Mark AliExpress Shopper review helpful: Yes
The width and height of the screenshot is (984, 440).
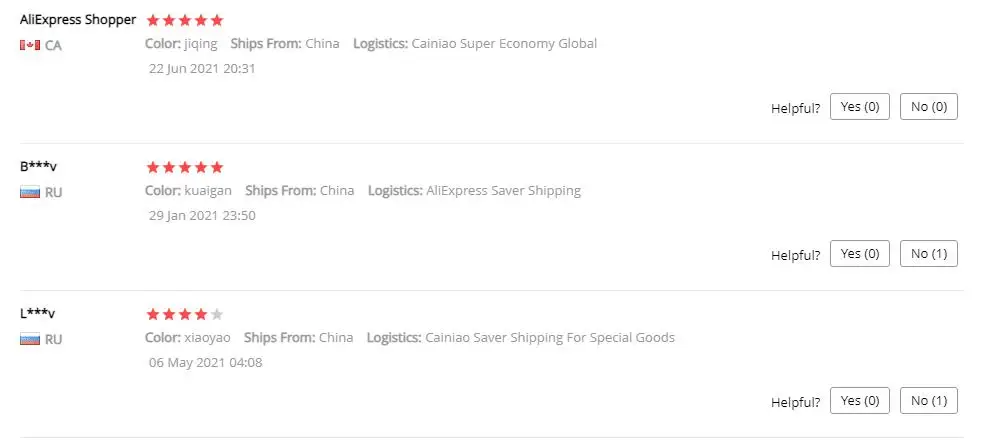859,107
